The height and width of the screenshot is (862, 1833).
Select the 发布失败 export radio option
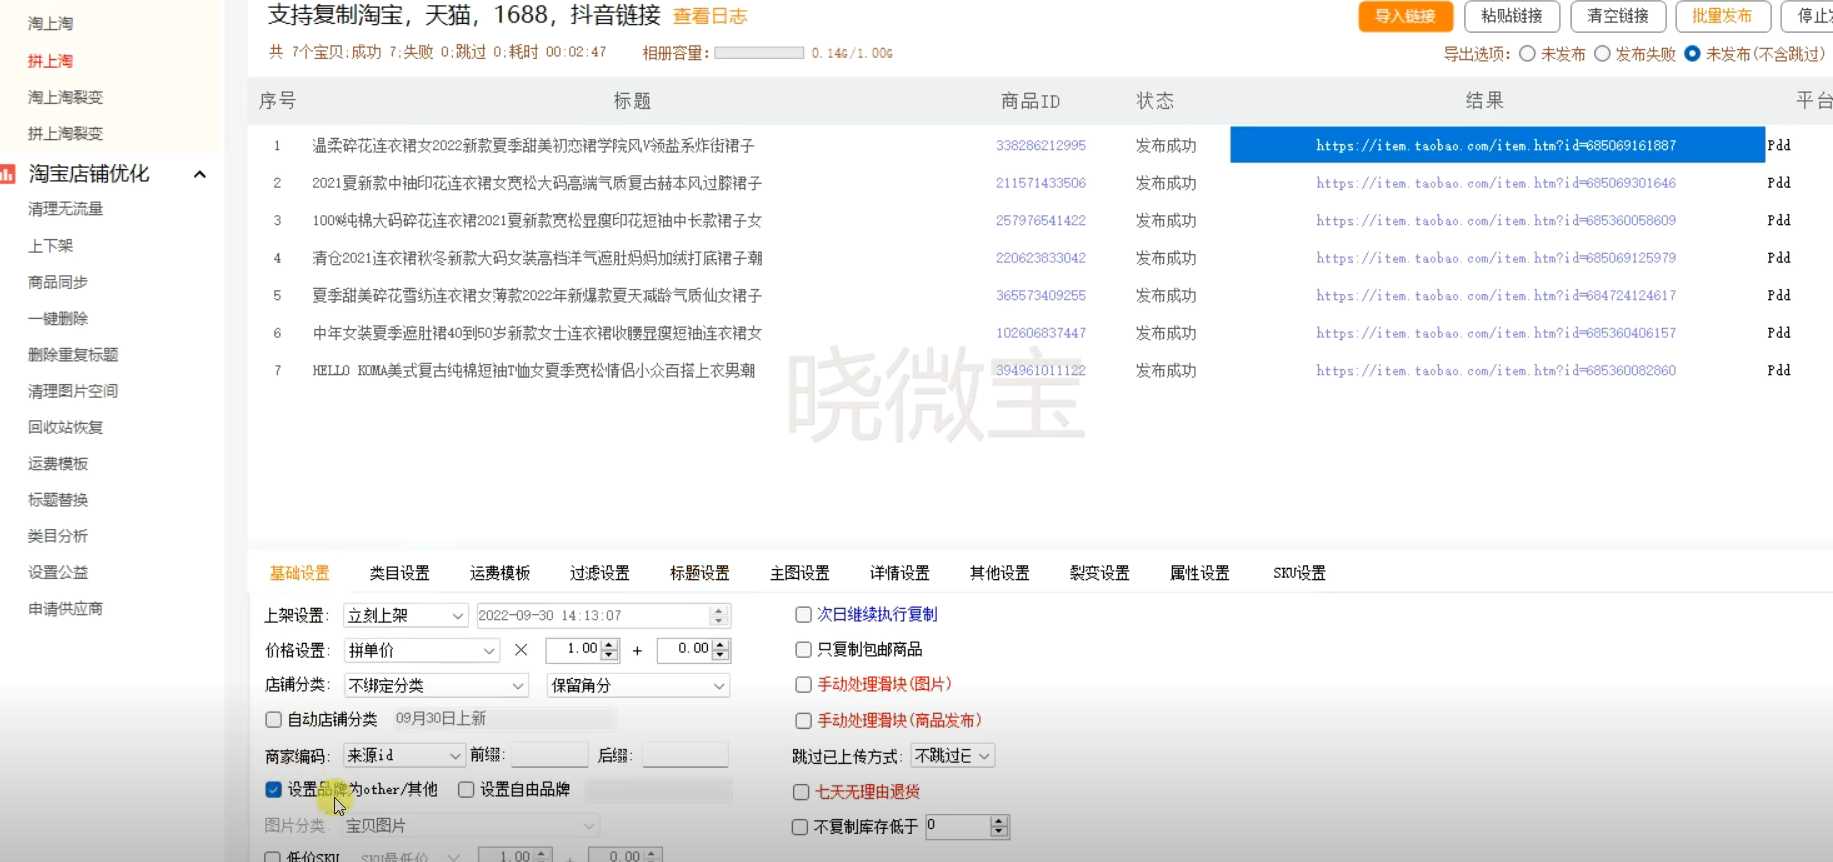(1602, 54)
